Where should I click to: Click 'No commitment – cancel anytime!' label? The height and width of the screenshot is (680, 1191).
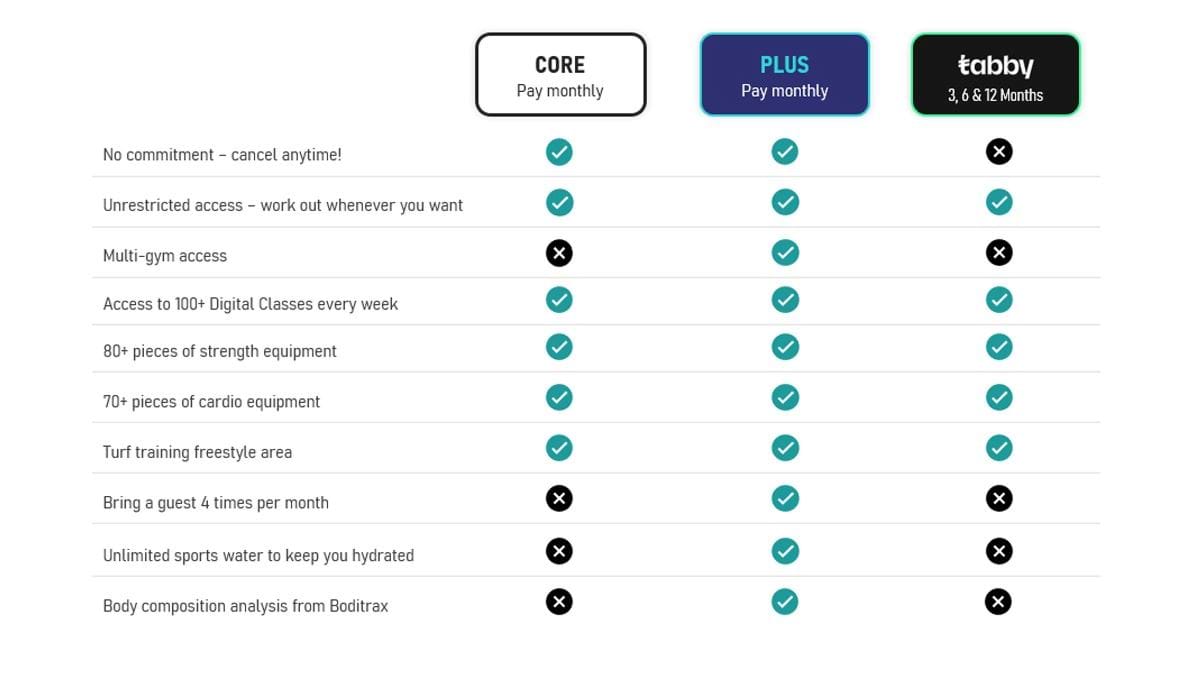coord(222,155)
